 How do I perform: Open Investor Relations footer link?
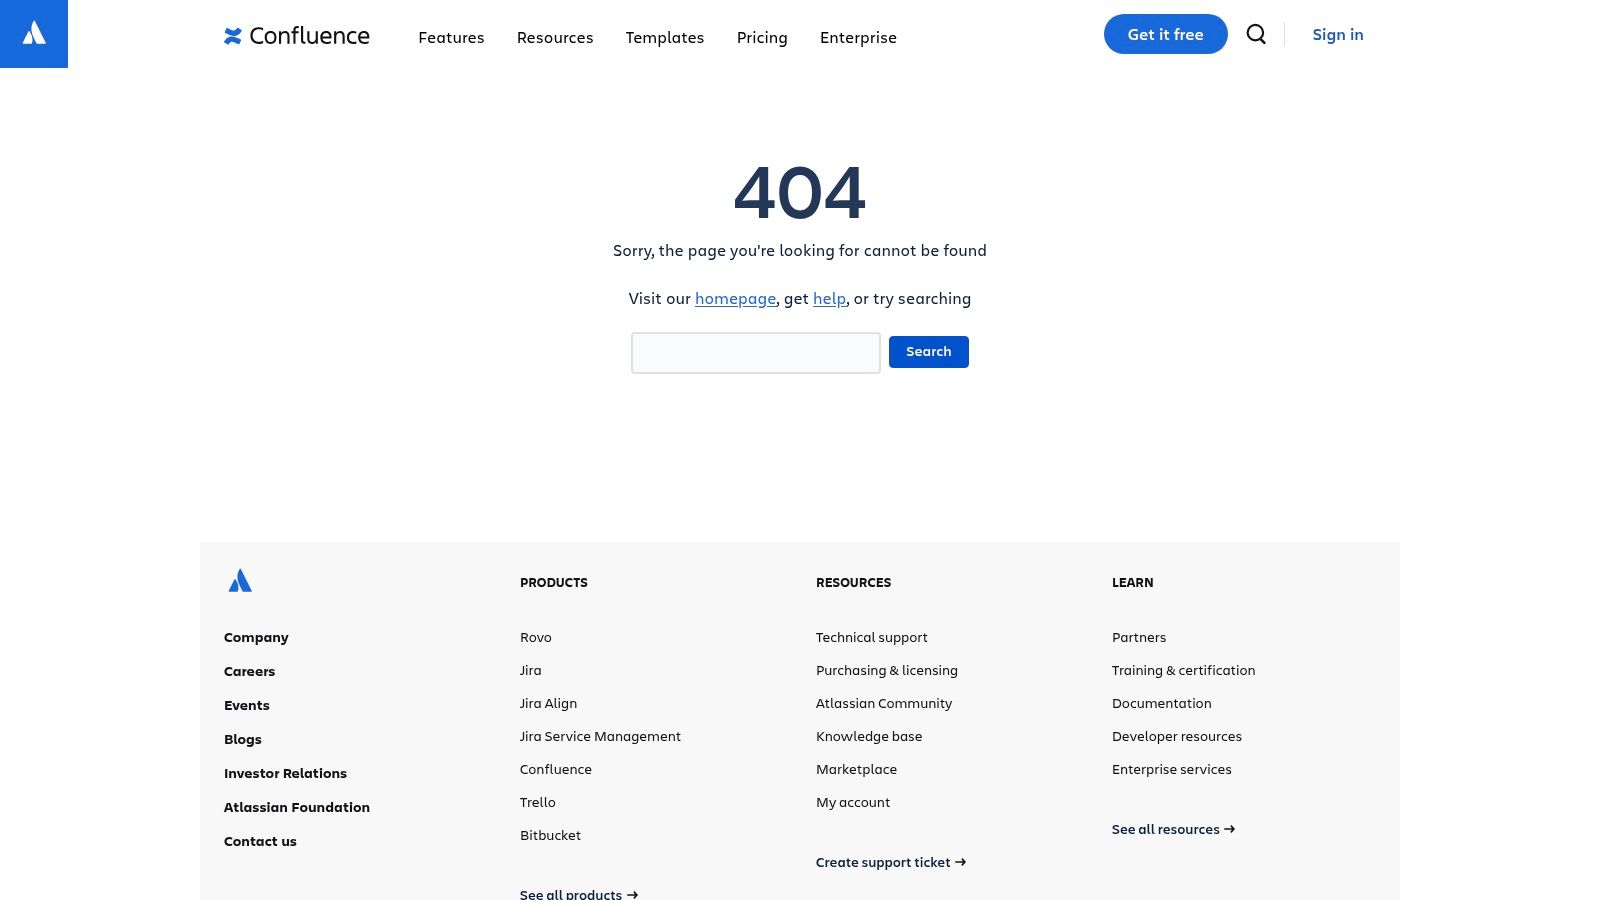[285, 773]
